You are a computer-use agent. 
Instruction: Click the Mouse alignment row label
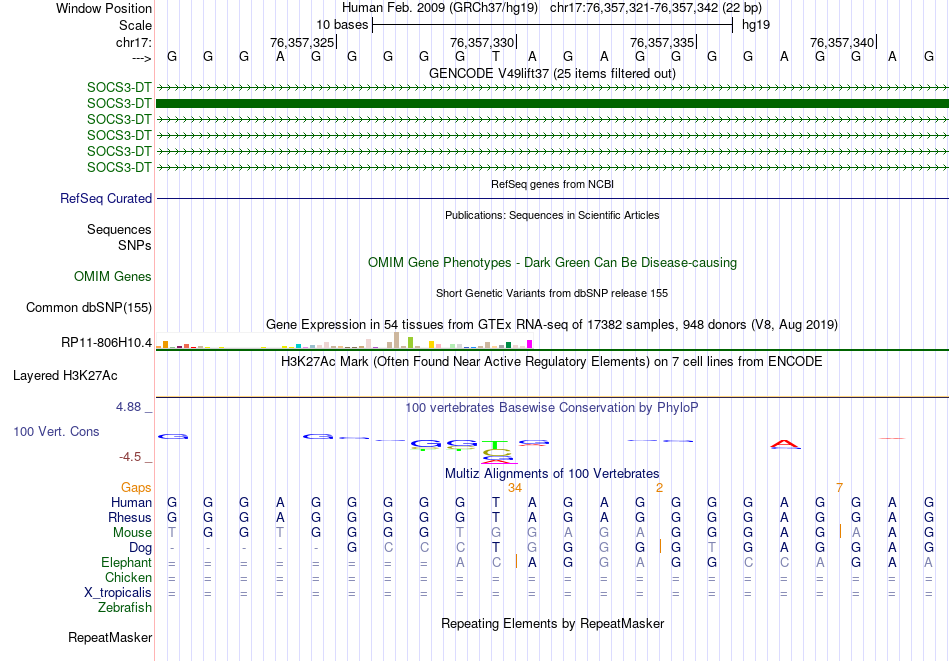[x=132, y=533]
